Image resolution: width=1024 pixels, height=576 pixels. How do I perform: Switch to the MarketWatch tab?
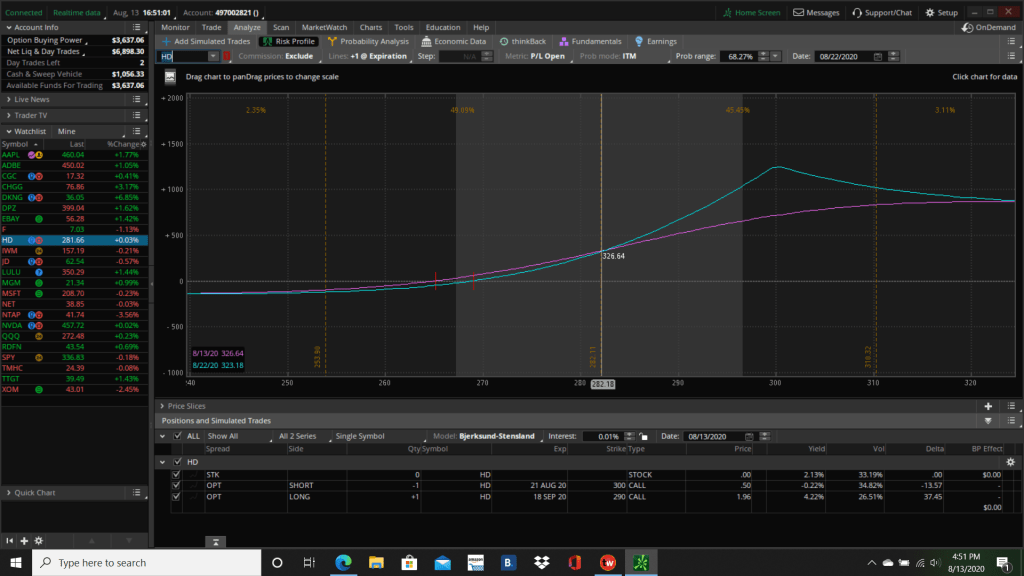325,27
